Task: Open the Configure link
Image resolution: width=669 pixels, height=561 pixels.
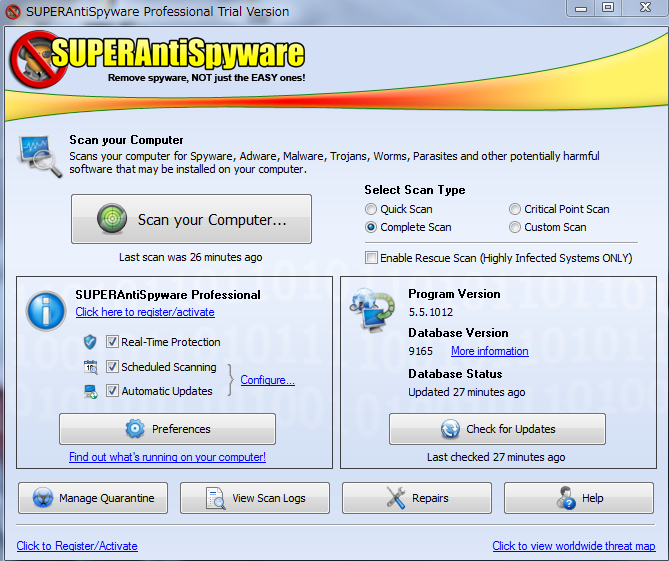Action: click(267, 380)
